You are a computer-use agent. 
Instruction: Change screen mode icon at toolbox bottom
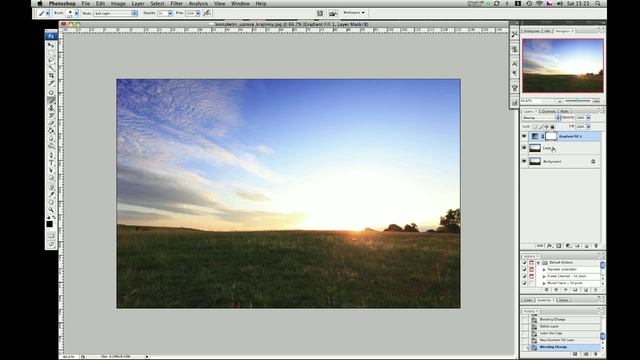click(51, 244)
